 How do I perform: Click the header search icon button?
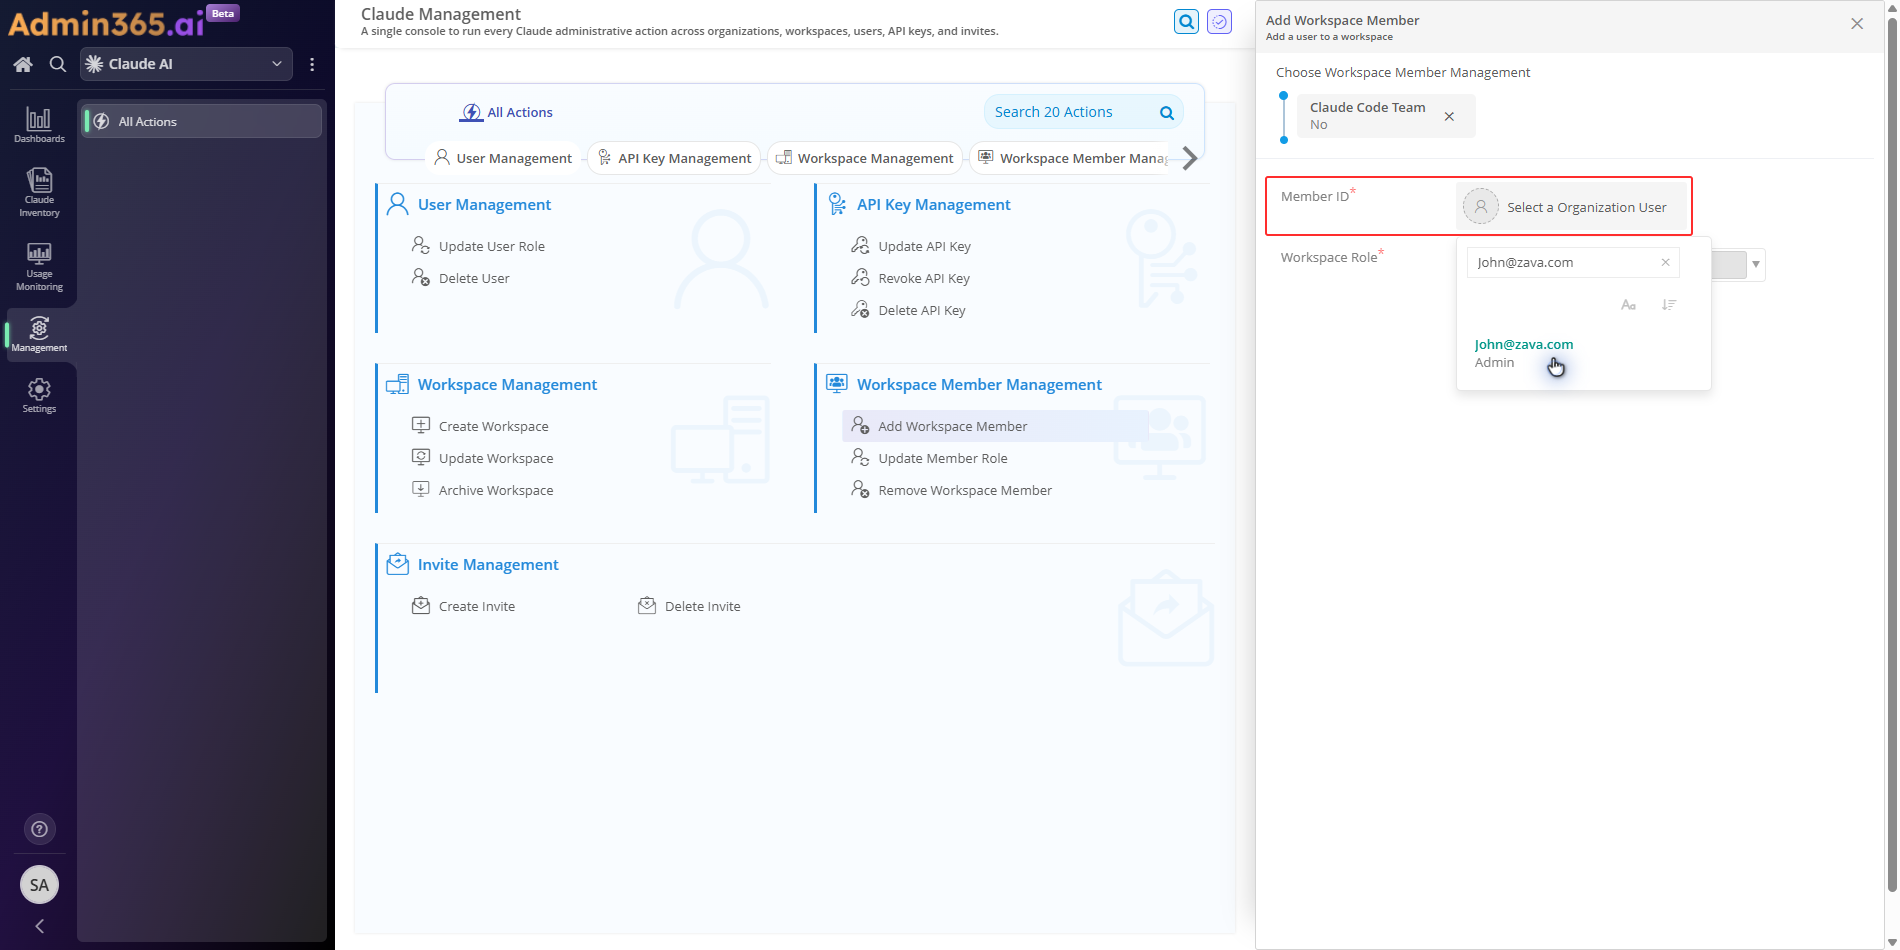tap(1186, 21)
